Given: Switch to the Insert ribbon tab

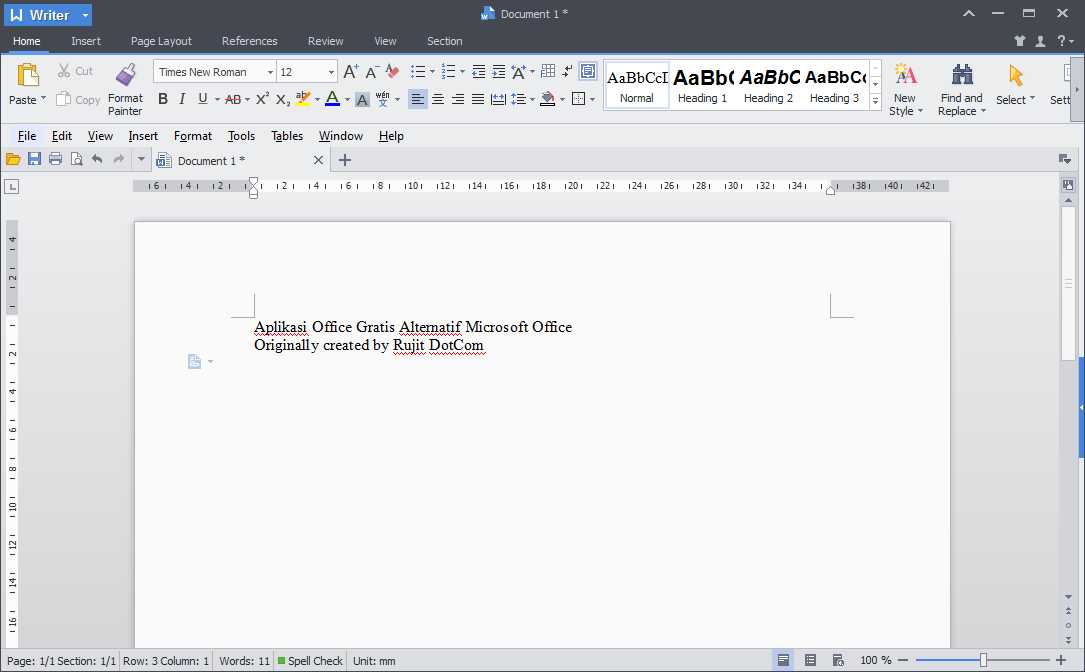Looking at the screenshot, I should tap(86, 41).
